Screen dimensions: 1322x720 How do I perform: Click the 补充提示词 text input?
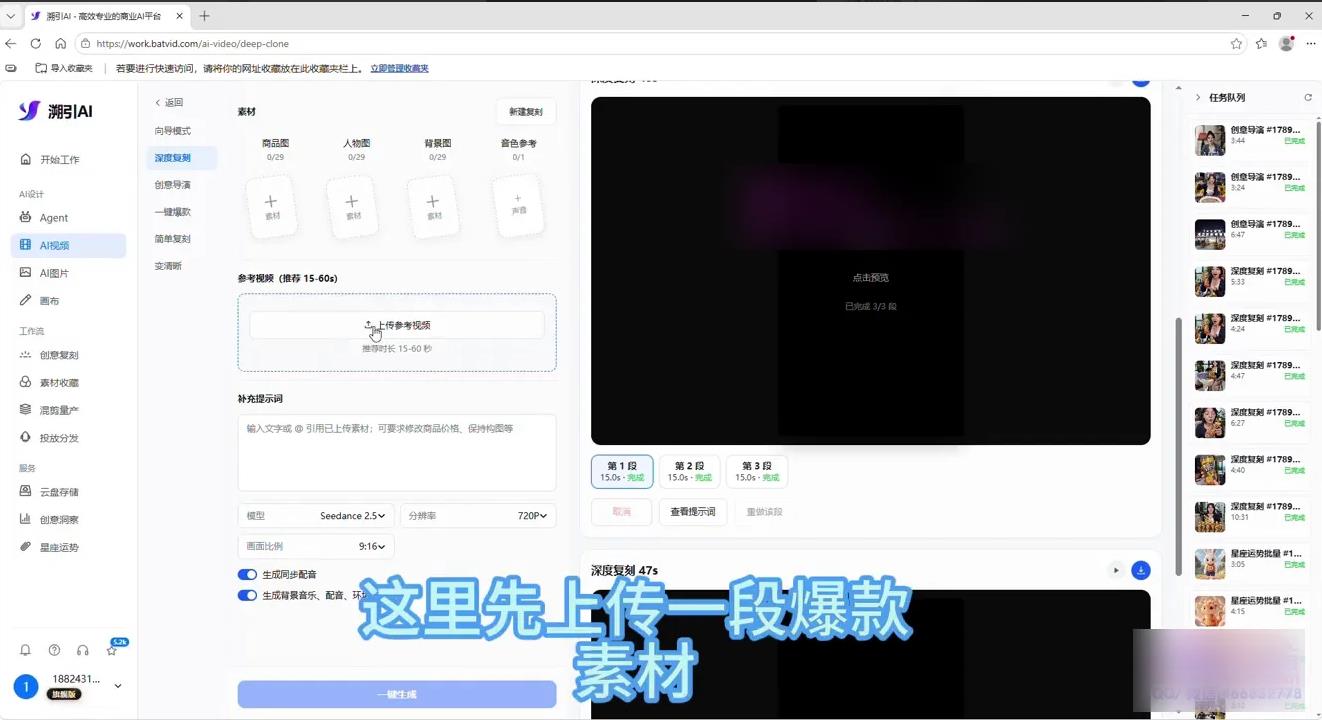point(397,453)
